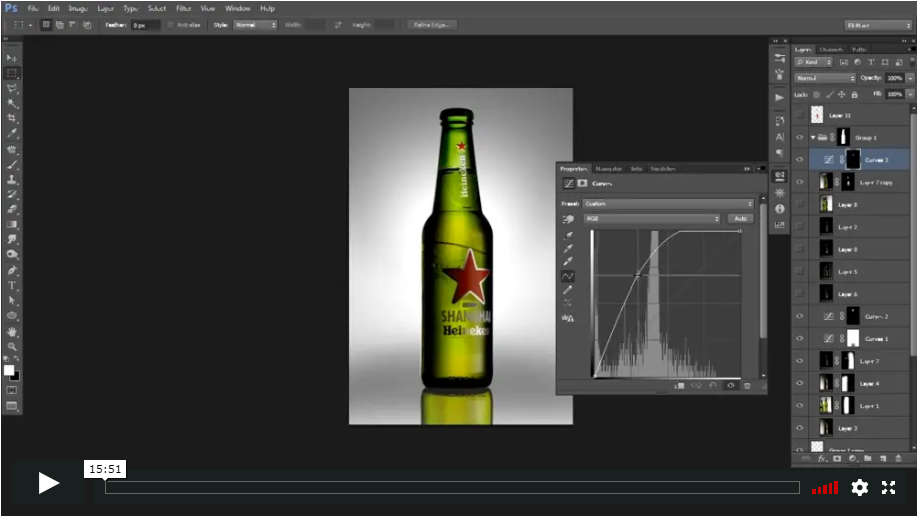Select the Zoom tool
Image resolution: width=917 pixels, height=517 pixels.
[x=12, y=346]
